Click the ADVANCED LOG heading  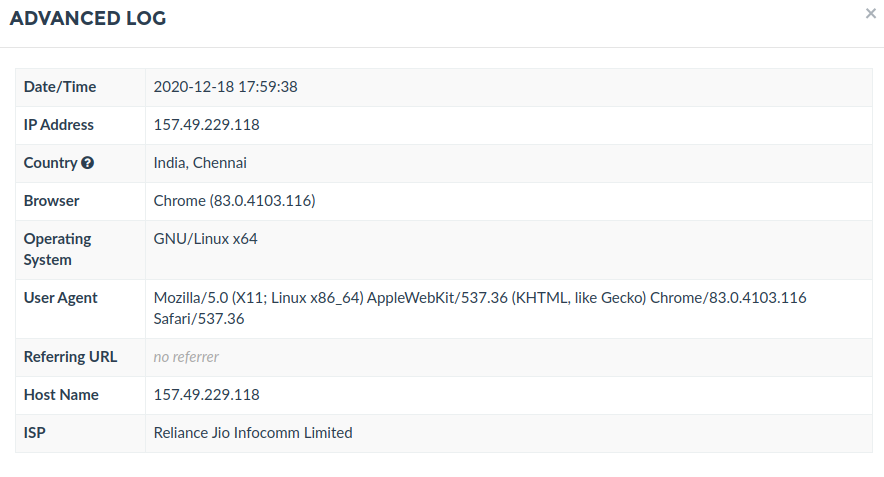88,18
